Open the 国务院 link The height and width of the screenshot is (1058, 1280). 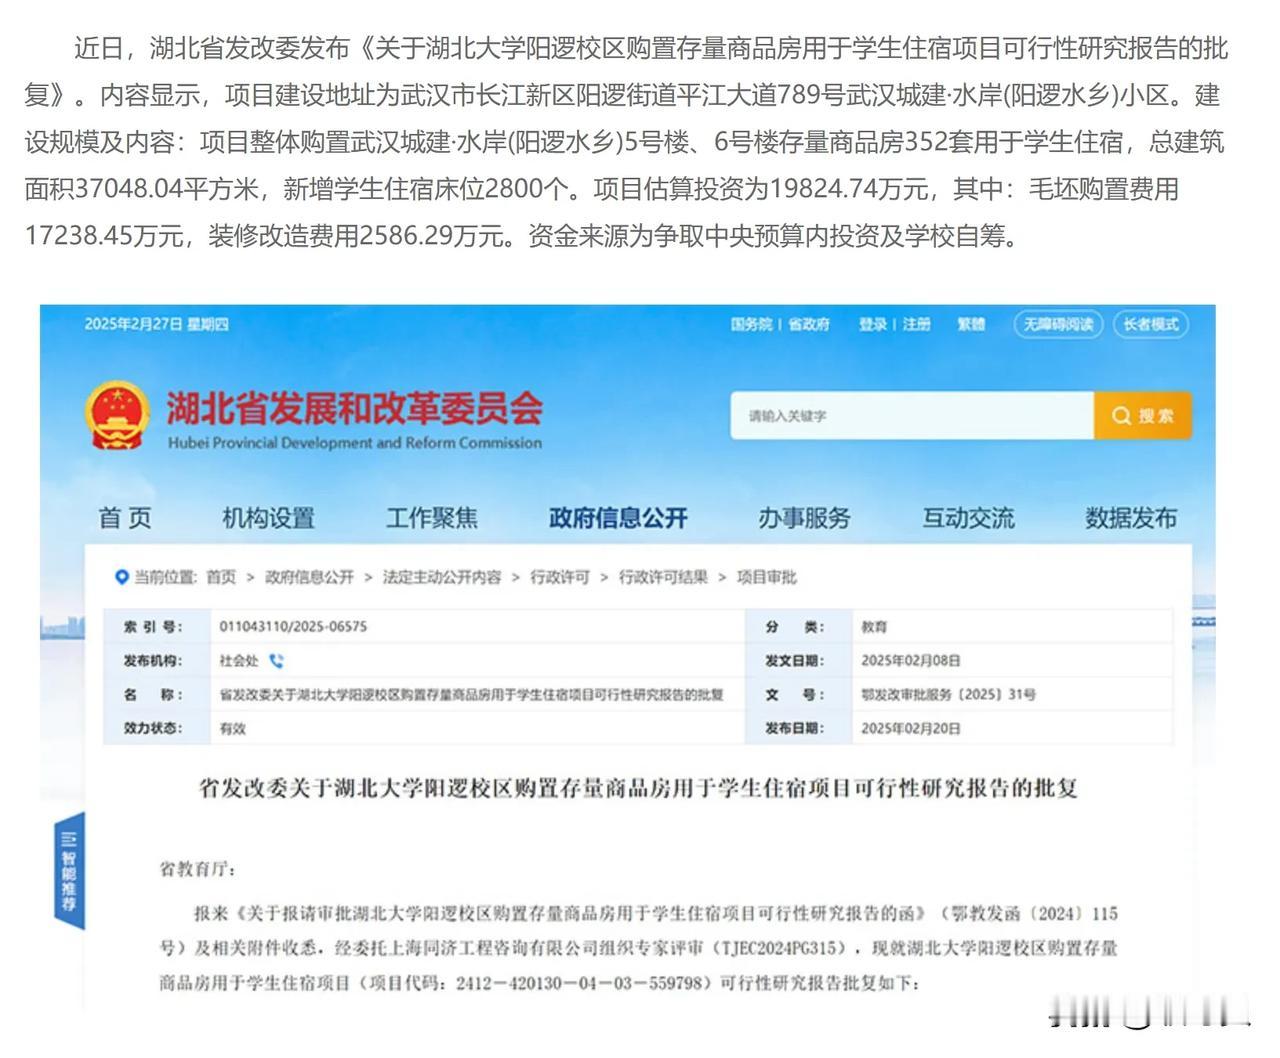click(x=751, y=324)
